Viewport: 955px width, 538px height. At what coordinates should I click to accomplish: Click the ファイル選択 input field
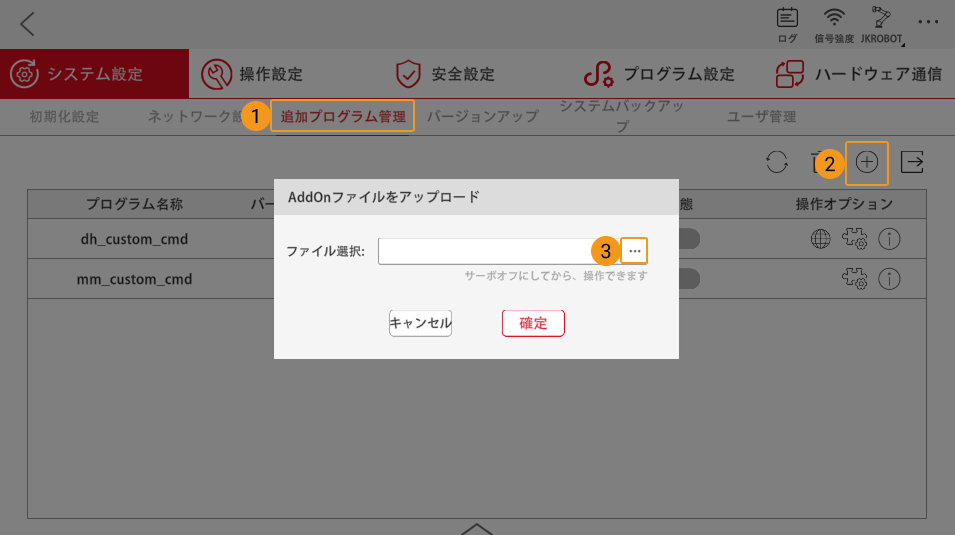(499, 251)
